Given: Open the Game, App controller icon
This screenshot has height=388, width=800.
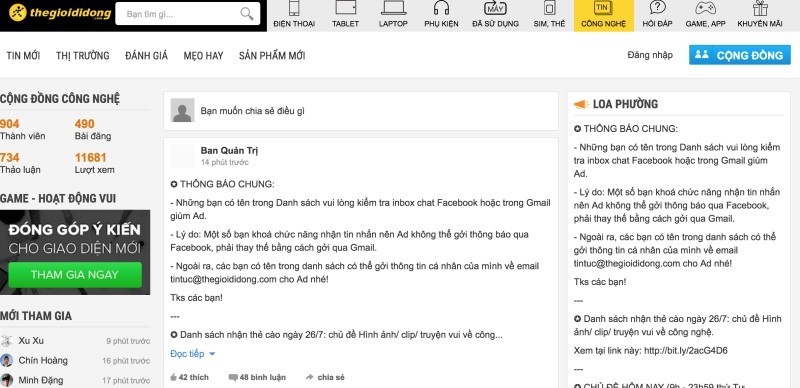Looking at the screenshot, I should (x=706, y=8).
